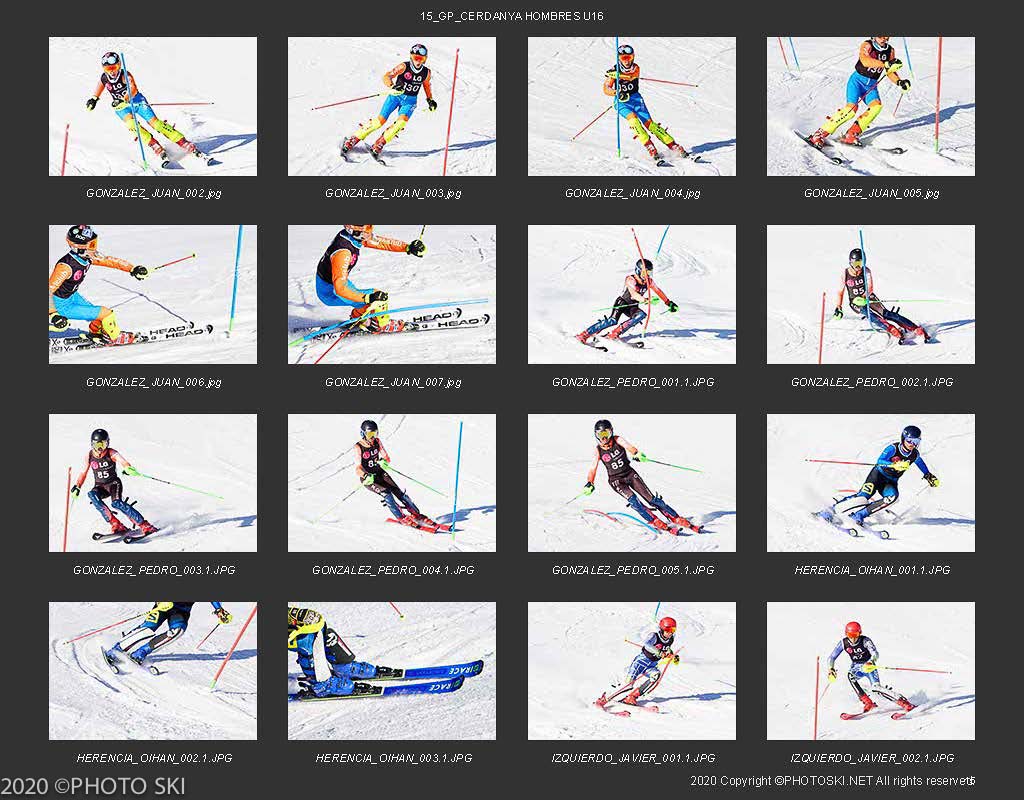Select the HERENCIA_OIHAN_001.1.JPG thumbnail
The height and width of the screenshot is (800, 1024).
(871, 483)
